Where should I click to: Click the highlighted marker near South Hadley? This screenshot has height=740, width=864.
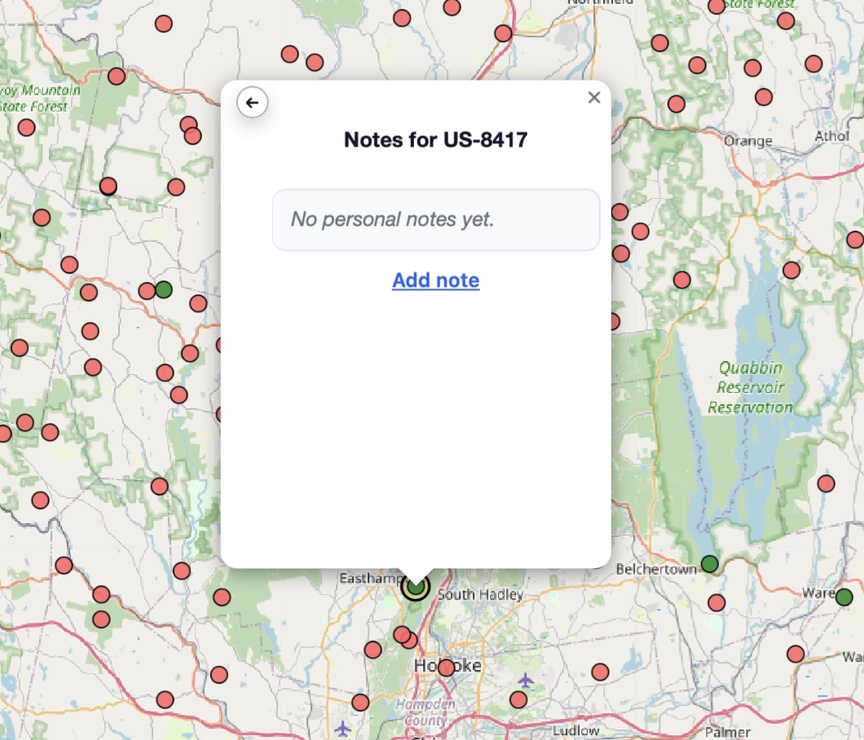pyautogui.click(x=415, y=587)
